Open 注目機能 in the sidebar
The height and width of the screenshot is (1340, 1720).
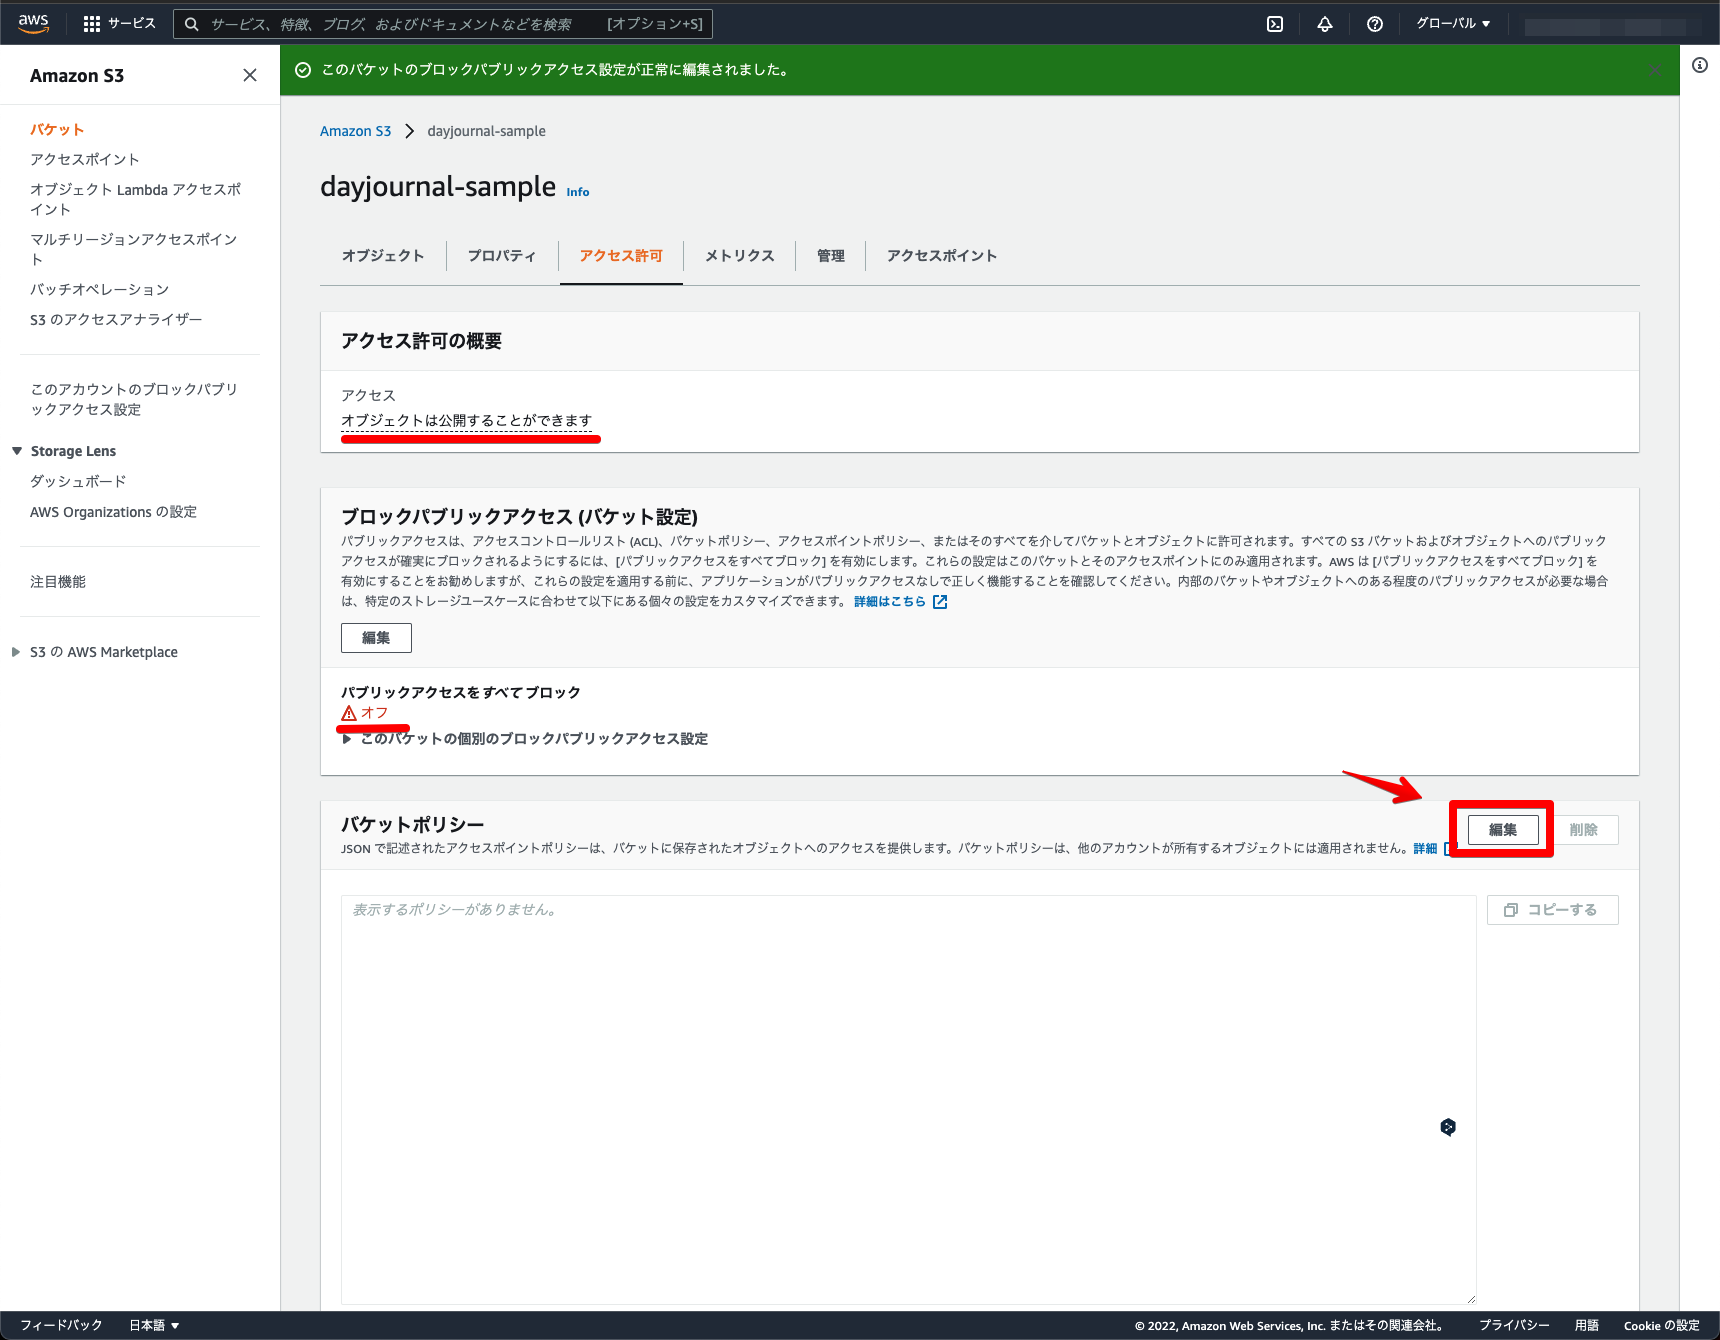tap(58, 582)
